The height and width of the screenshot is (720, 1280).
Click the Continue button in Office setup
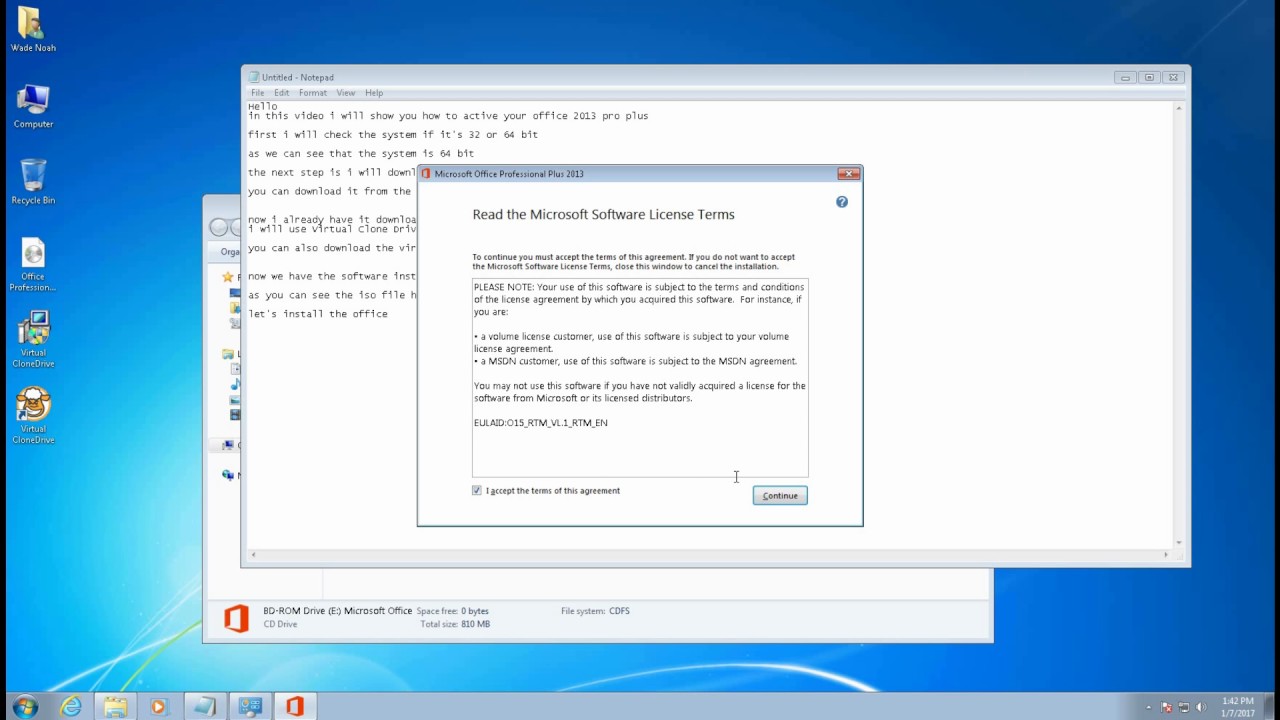tap(780, 496)
